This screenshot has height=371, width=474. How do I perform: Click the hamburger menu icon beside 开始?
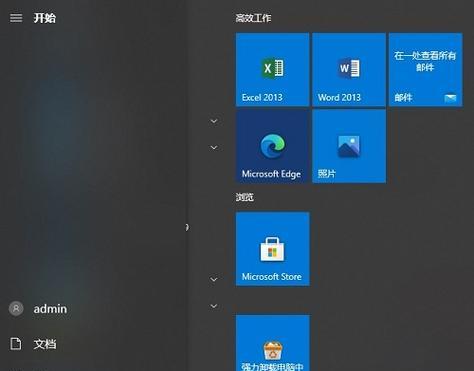16,18
